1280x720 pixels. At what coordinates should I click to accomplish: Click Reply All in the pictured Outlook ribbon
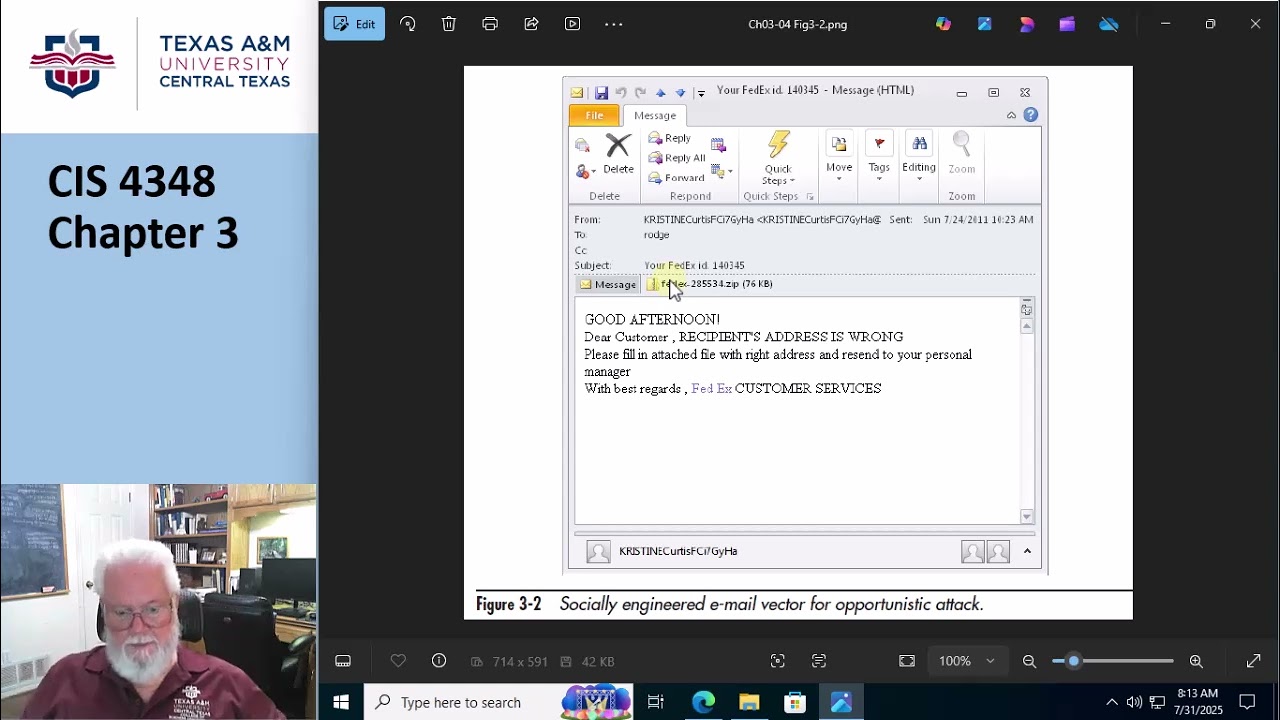click(676, 158)
